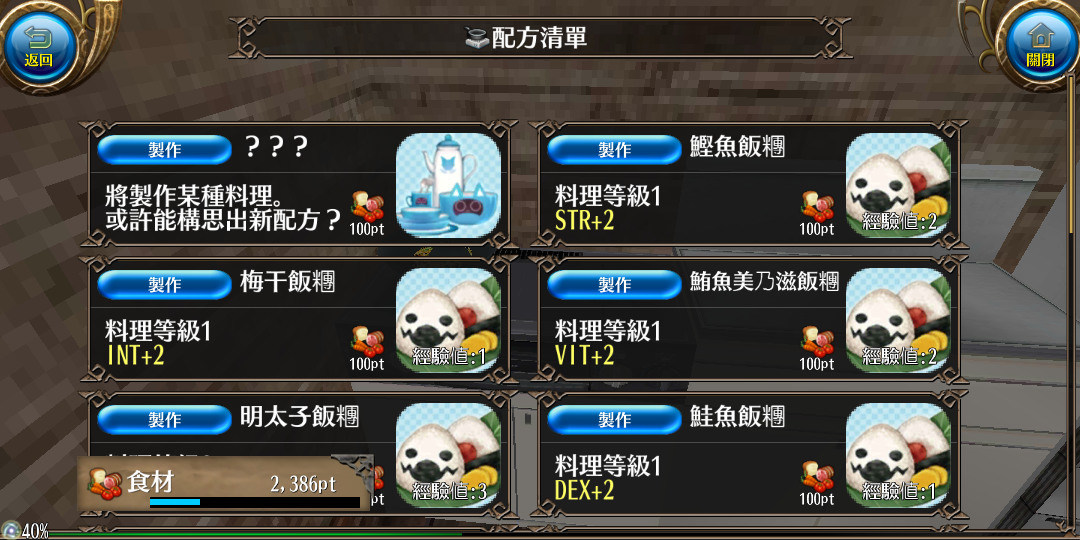Click the 關閉 home button
Viewport: 1080px width, 540px height.
1040,46
